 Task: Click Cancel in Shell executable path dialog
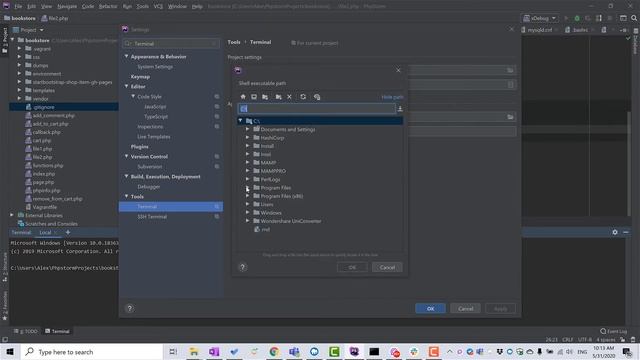click(x=387, y=267)
